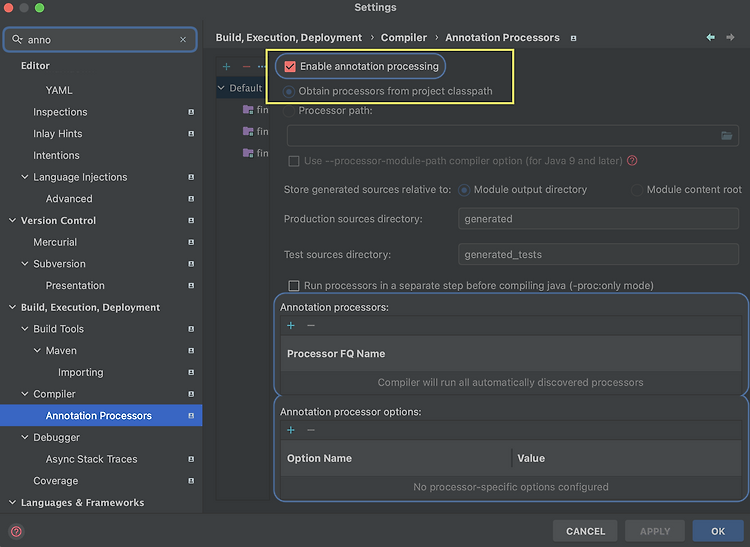Screen dimensions: 750x547
Task: Add a new annotation processor option
Action: pos(291,430)
